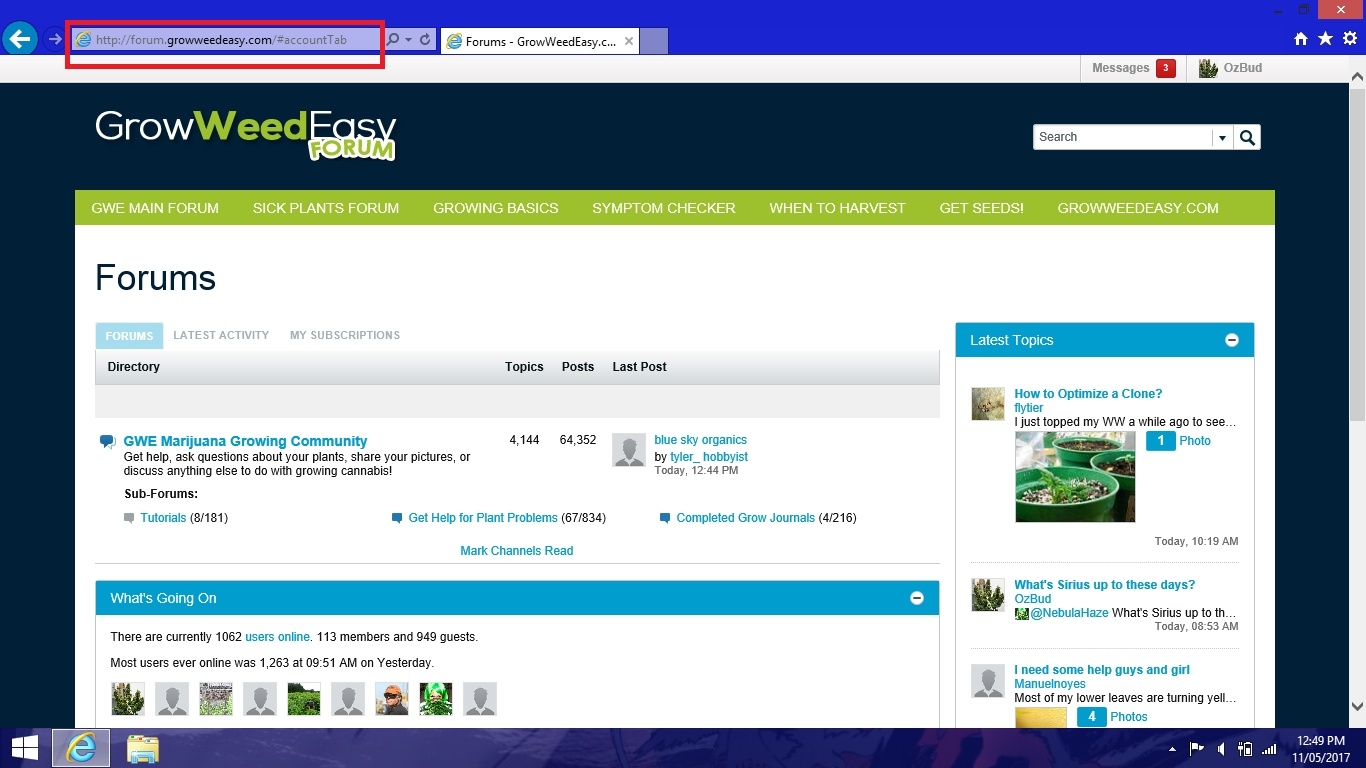The width and height of the screenshot is (1366, 768).
Task: Close the Forums - GrowWeedEasy tab
Action: click(629, 41)
